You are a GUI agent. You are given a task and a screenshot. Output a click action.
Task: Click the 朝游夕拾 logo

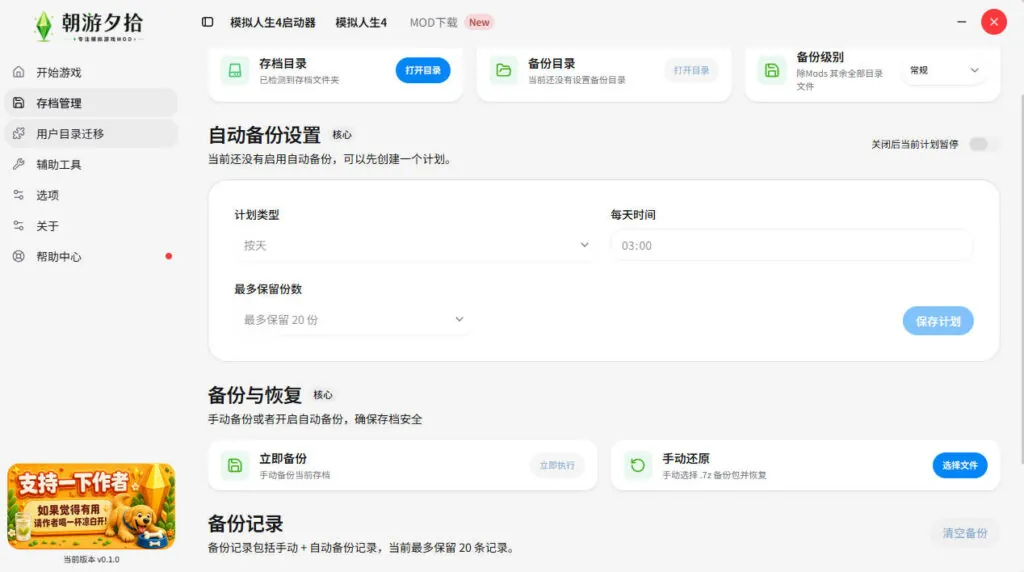coord(89,26)
